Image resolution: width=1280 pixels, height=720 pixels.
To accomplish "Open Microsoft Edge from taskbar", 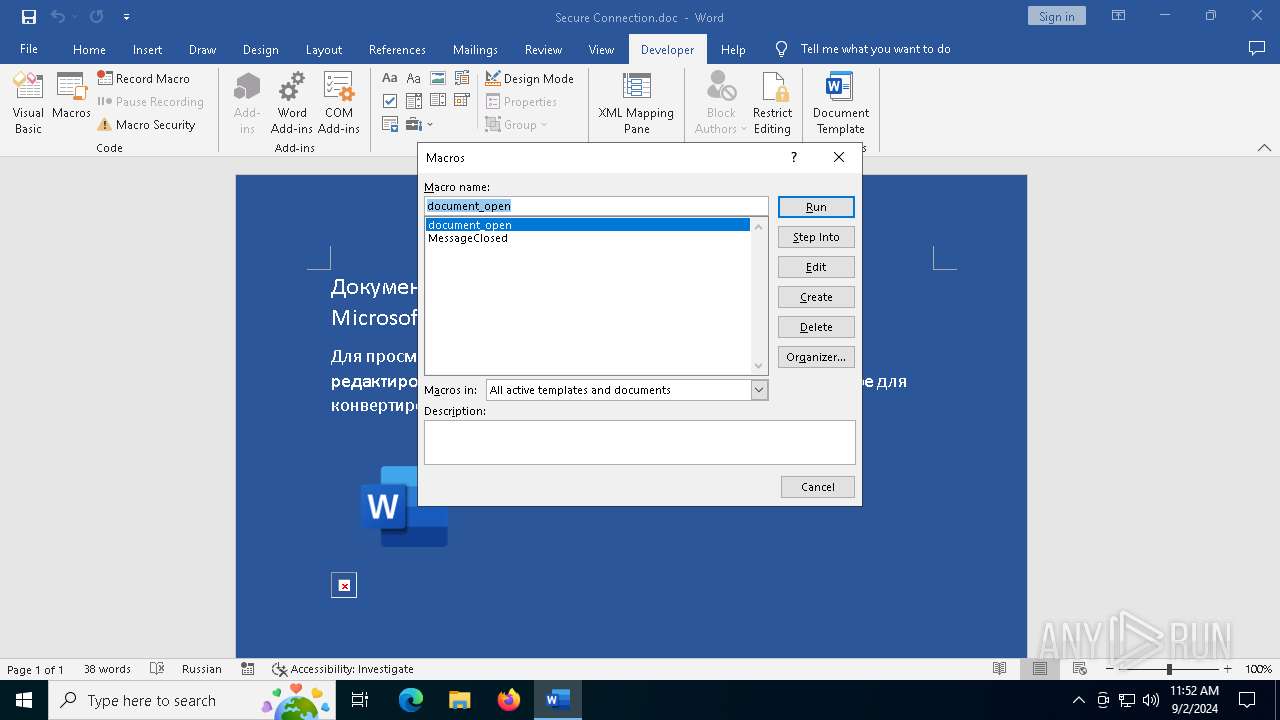I will [410, 700].
